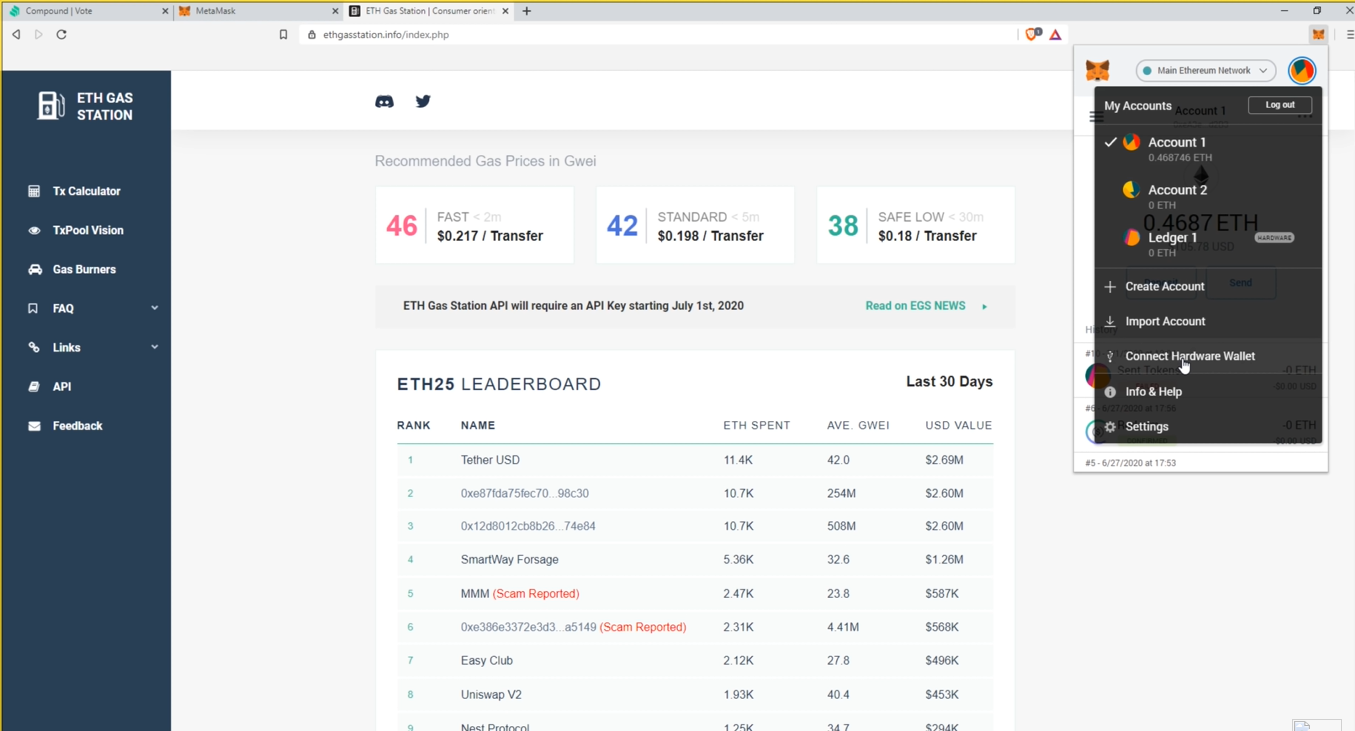The width and height of the screenshot is (1355, 731).
Task: Click the ETH Gas Station logo
Action: 85,106
